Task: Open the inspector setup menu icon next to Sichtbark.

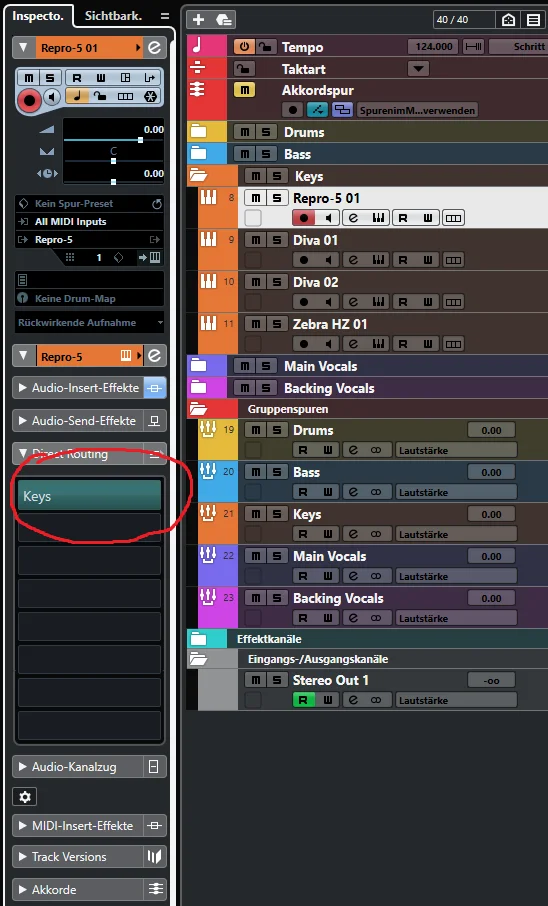Action: click(165, 16)
